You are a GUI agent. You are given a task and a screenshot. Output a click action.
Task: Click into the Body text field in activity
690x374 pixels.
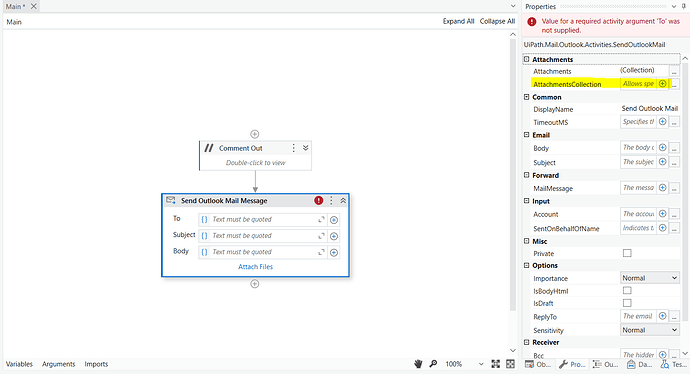pyautogui.click(x=262, y=252)
